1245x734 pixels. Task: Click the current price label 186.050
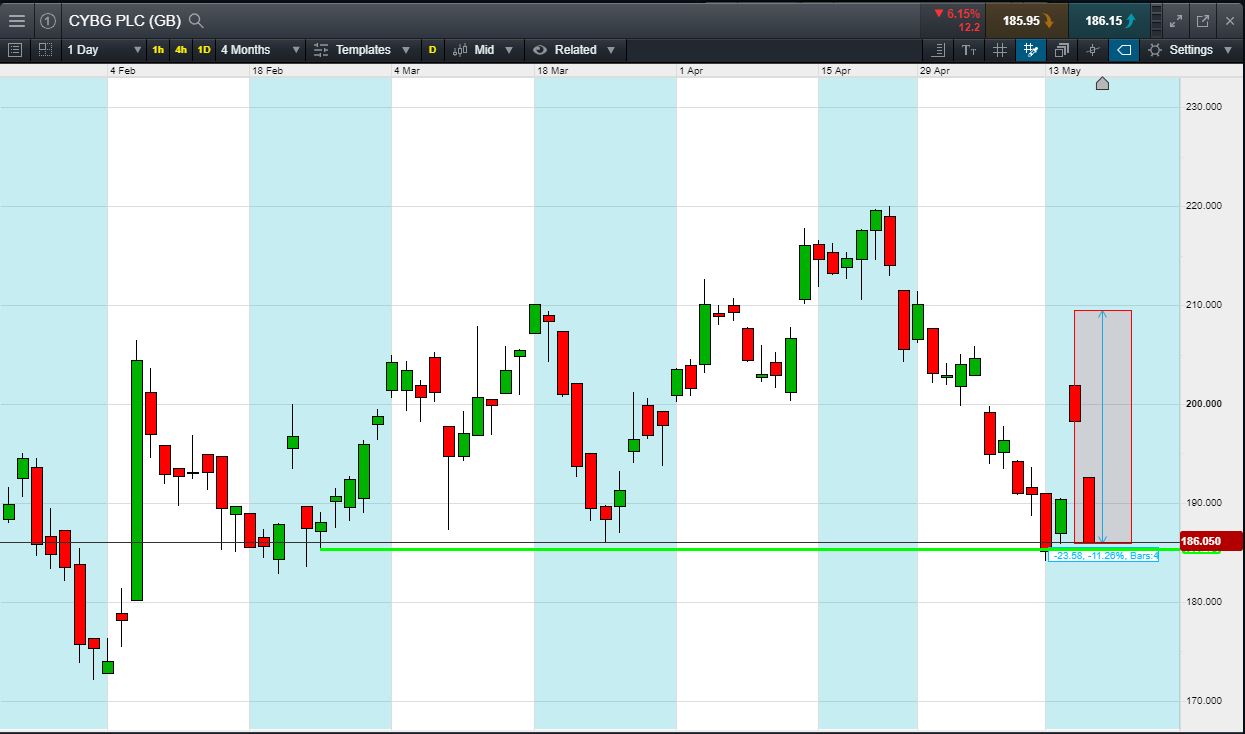coord(1211,542)
